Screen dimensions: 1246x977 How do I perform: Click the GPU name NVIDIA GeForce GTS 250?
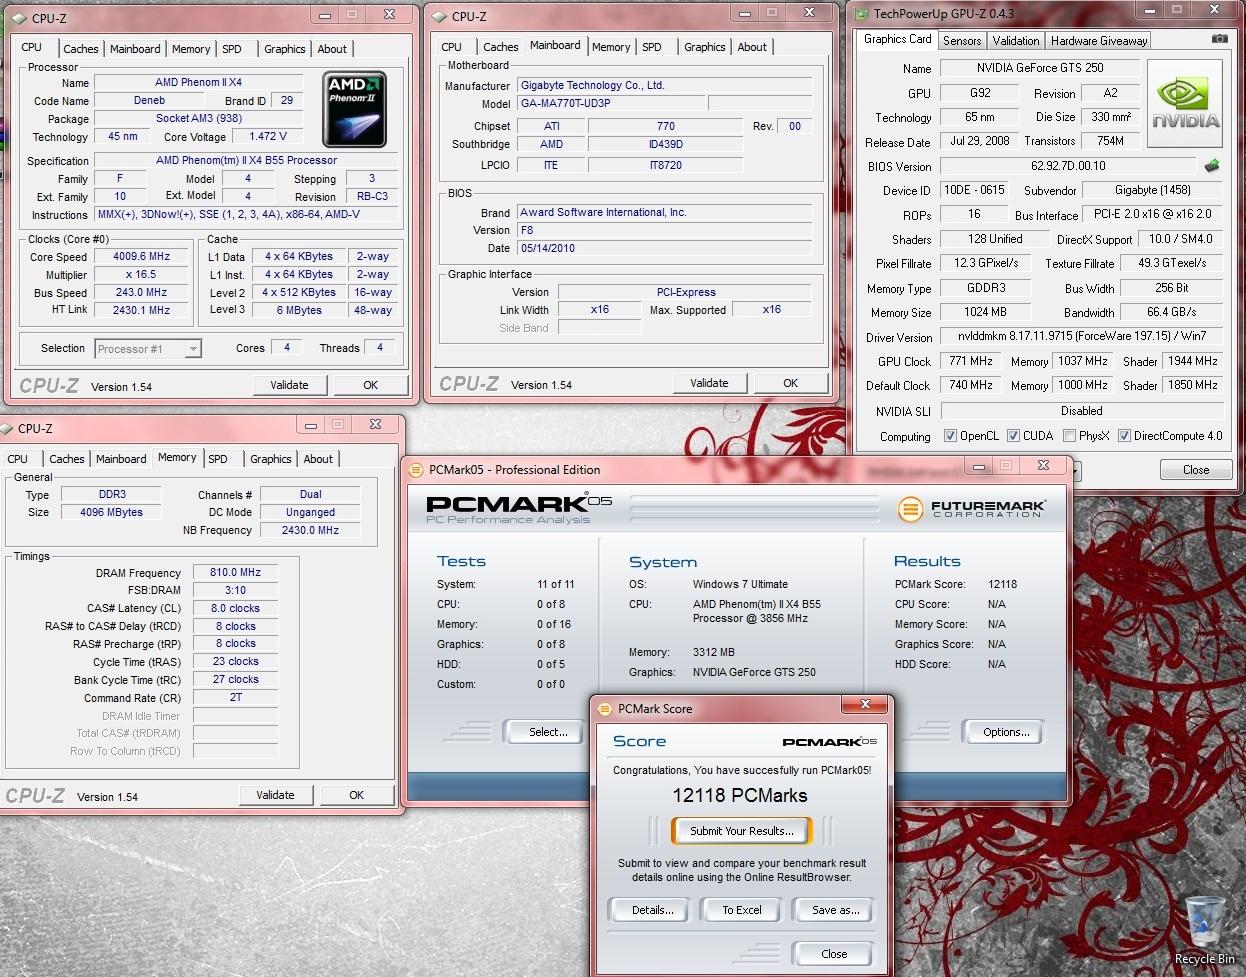coord(1040,68)
